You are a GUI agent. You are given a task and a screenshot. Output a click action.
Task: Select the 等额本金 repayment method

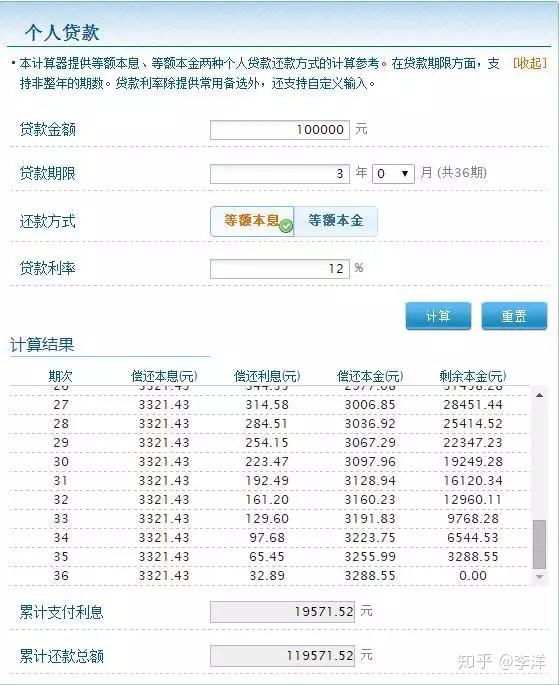click(335, 221)
